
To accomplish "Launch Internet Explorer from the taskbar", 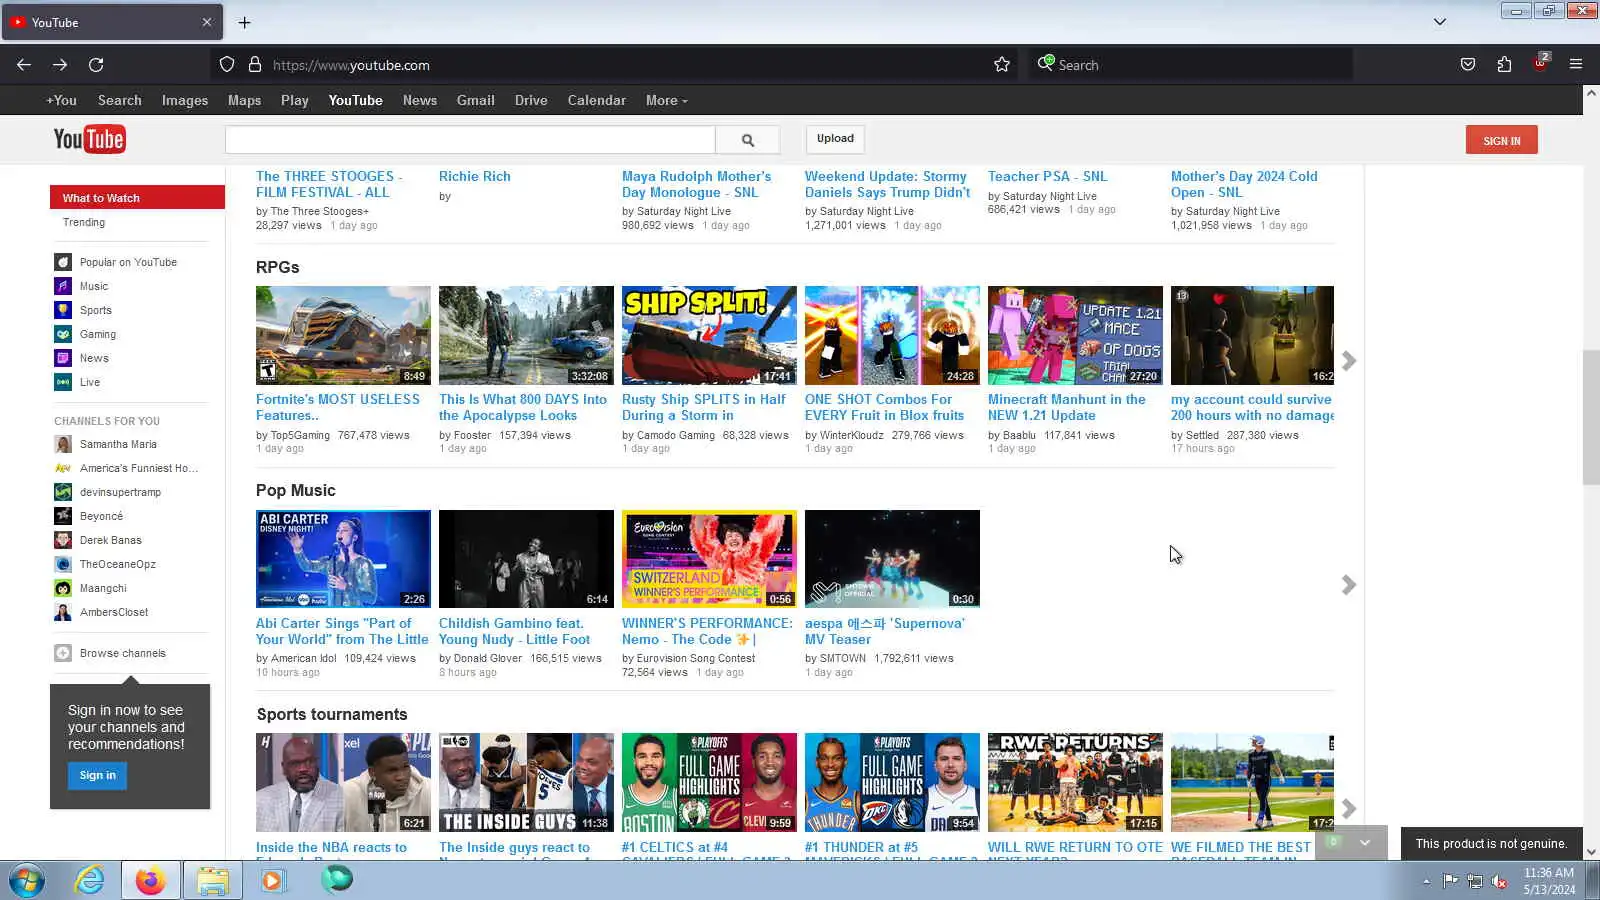I will pos(89,880).
